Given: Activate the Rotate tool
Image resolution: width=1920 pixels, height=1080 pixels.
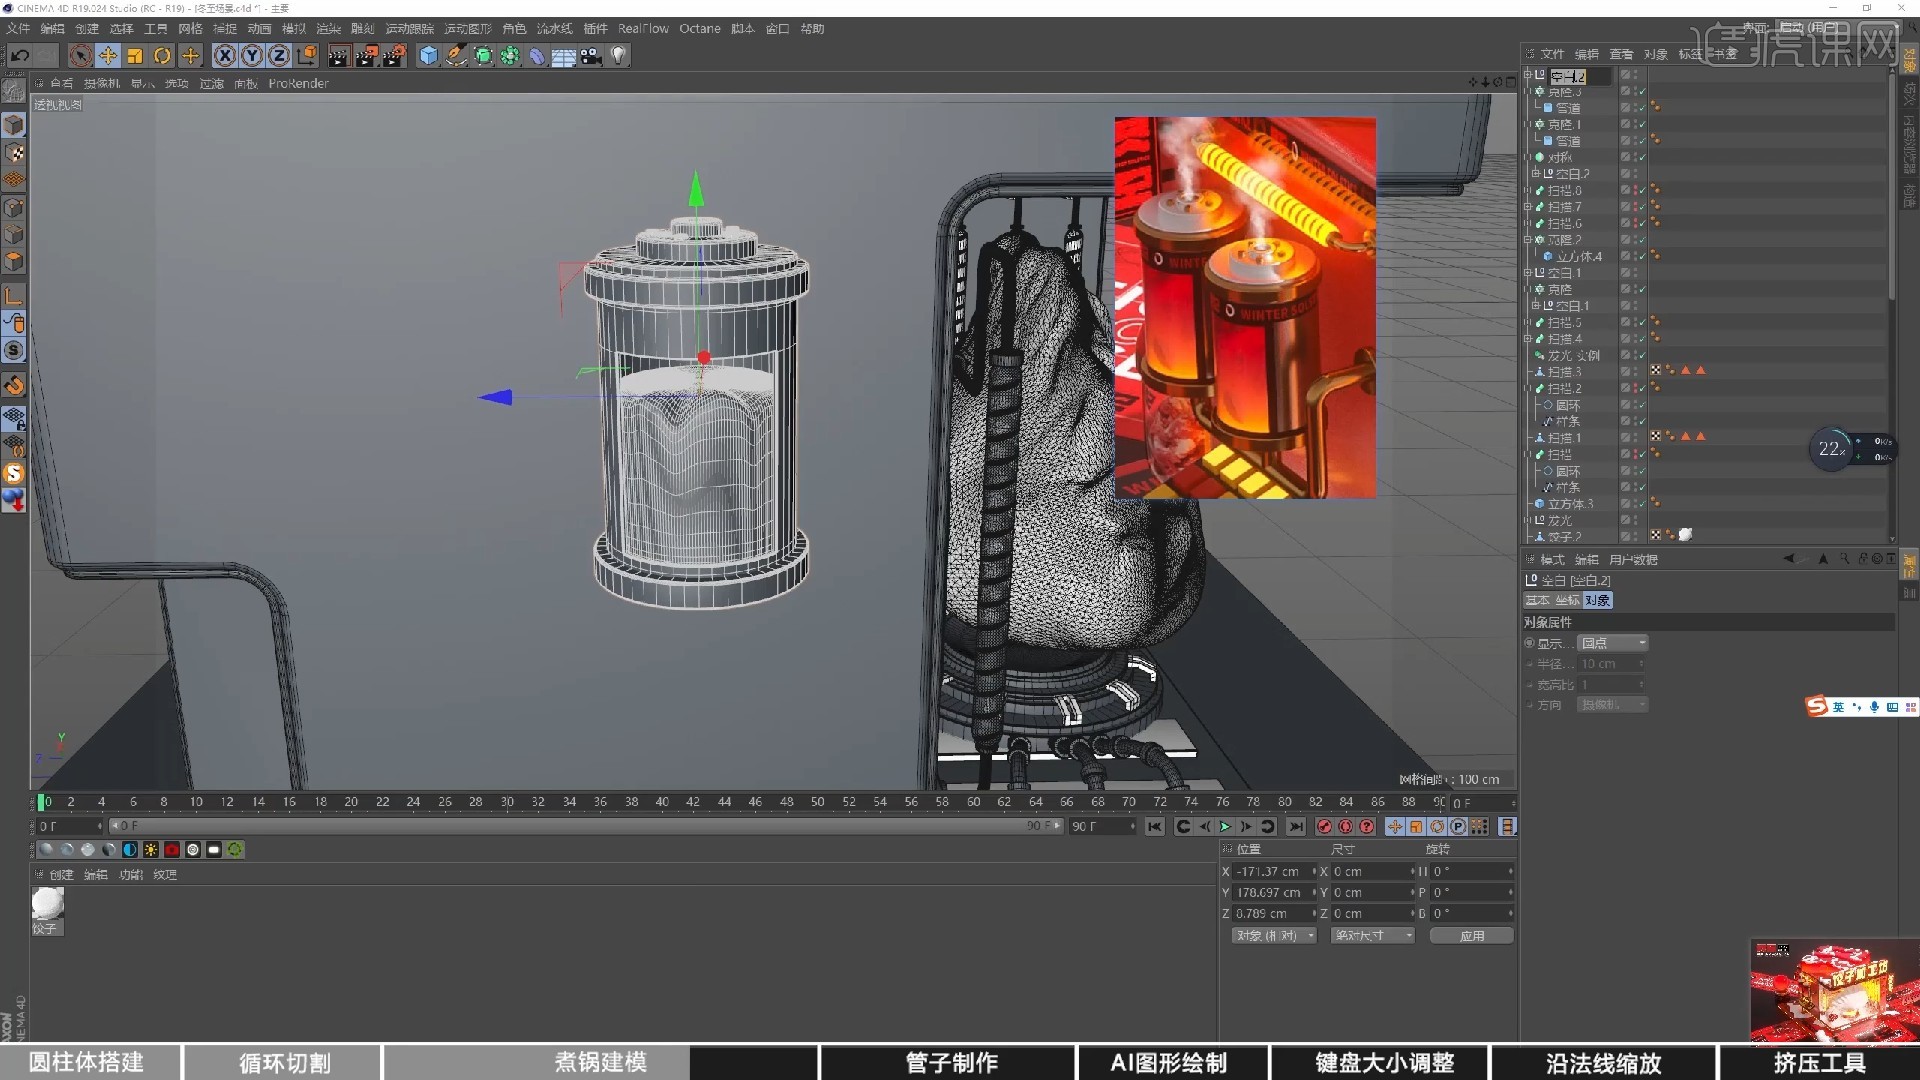Looking at the screenshot, I should 162,56.
